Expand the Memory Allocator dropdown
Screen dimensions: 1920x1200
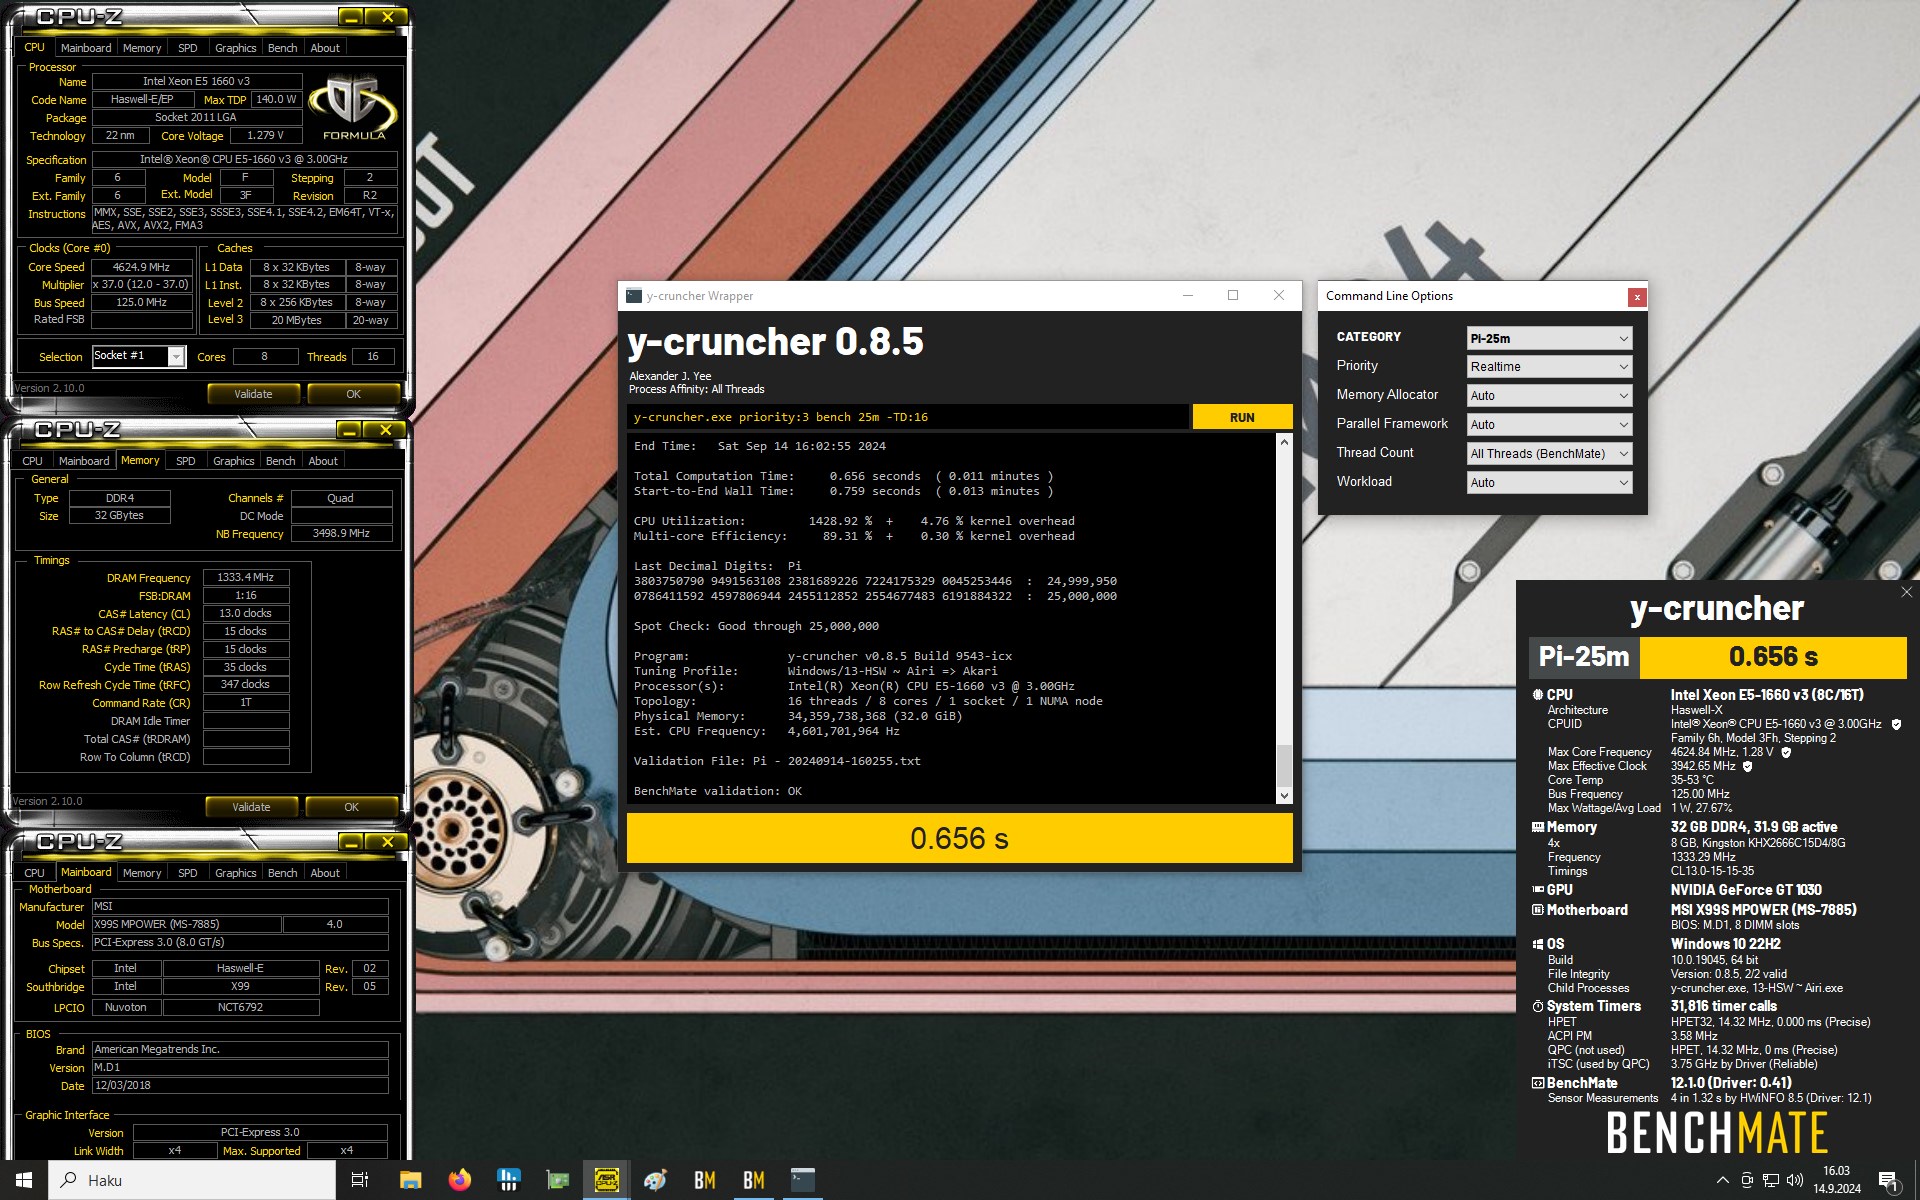pyautogui.click(x=1549, y=396)
